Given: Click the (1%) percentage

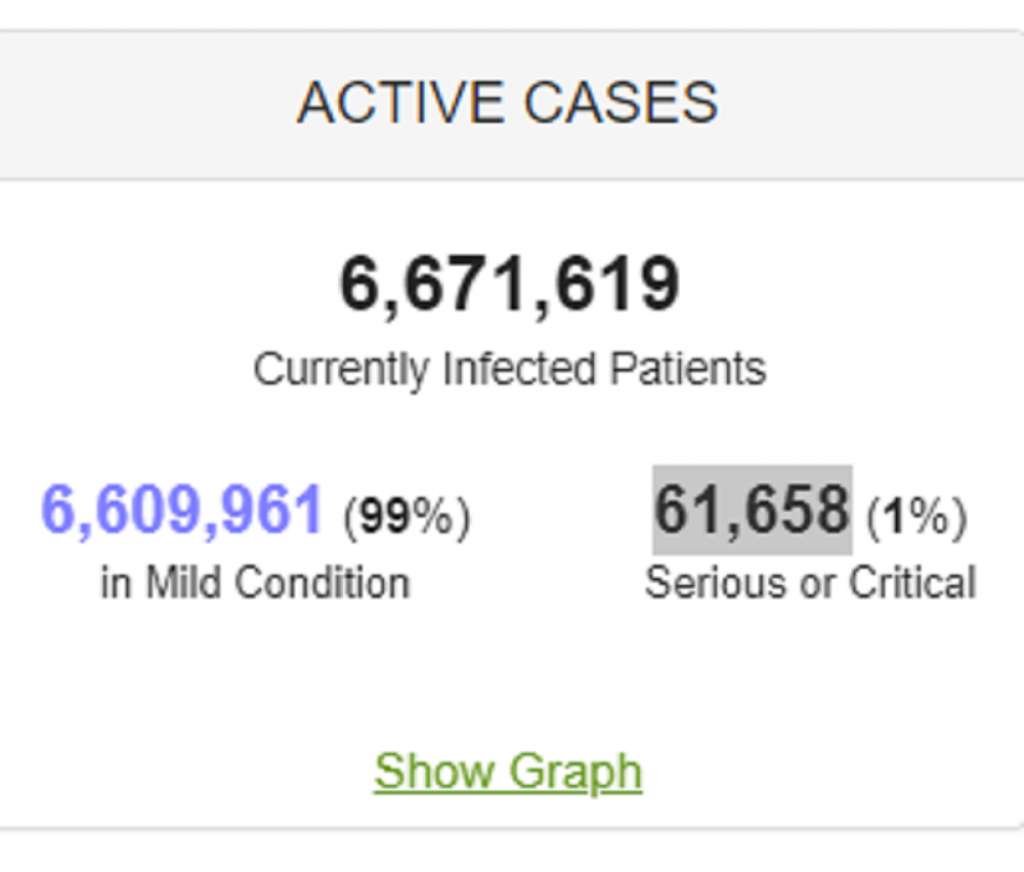Looking at the screenshot, I should pyautogui.click(x=916, y=517).
